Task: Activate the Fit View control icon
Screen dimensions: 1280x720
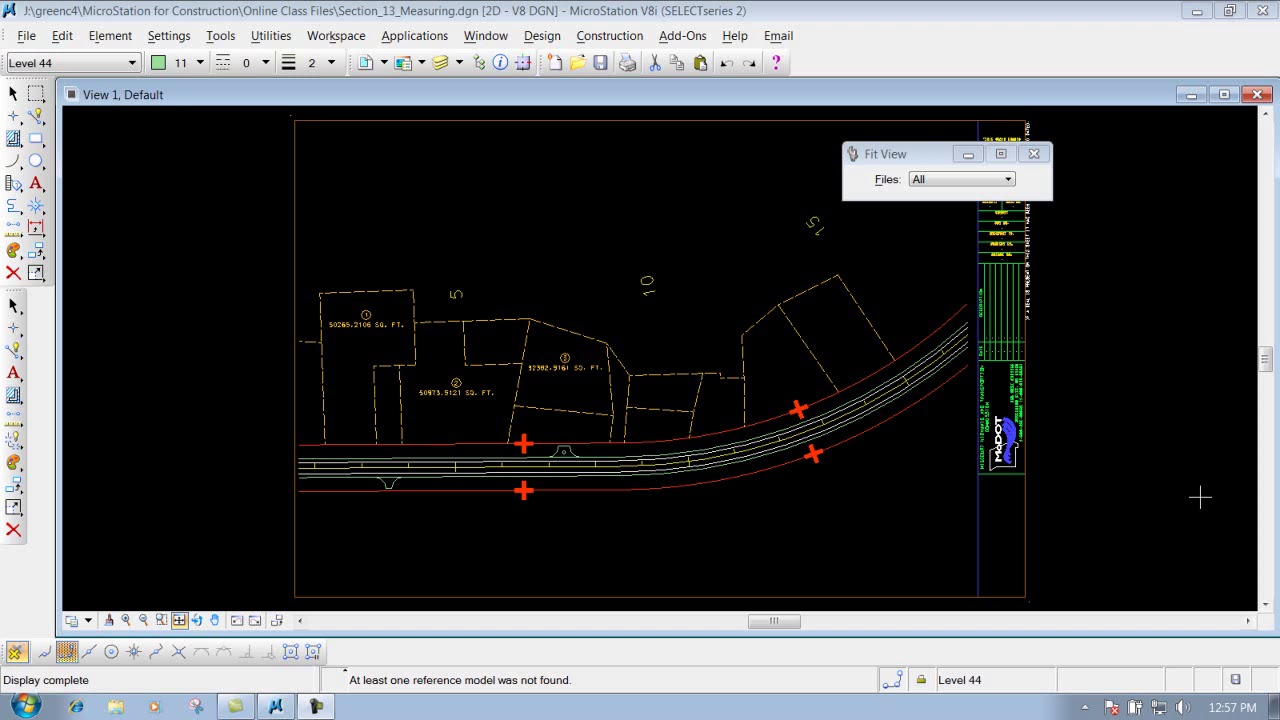Action: 179,621
